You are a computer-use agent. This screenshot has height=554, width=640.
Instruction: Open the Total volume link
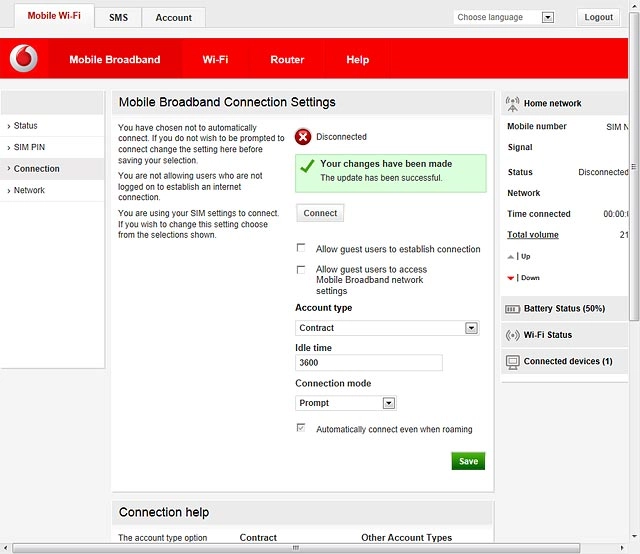[x=533, y=235]
